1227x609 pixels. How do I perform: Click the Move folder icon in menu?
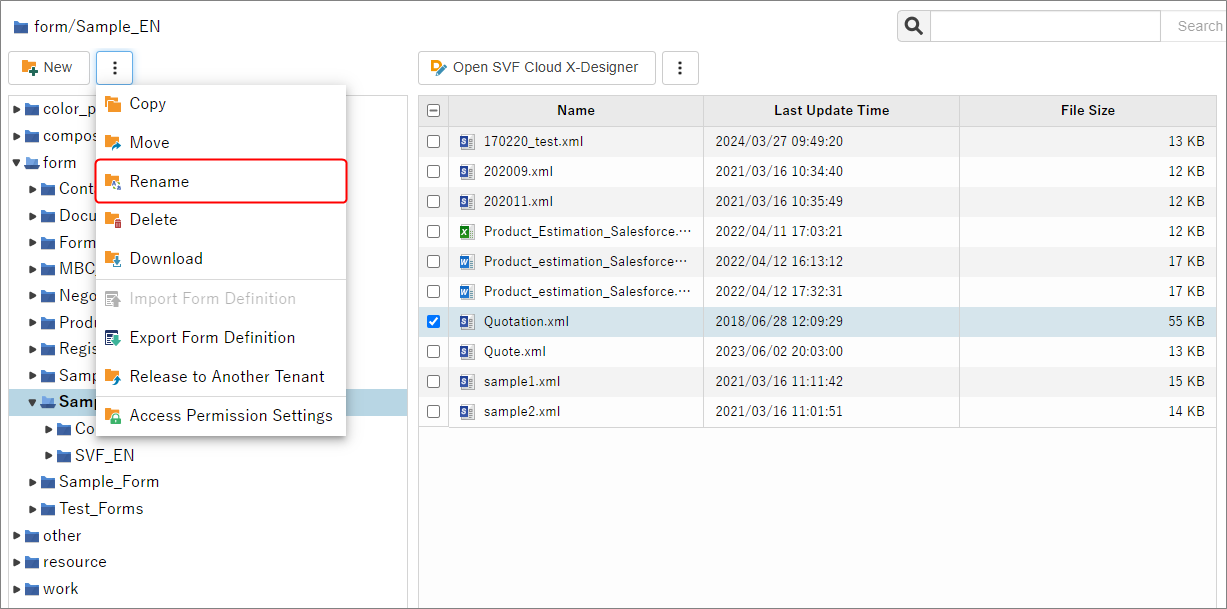click(x=113, y=143)
